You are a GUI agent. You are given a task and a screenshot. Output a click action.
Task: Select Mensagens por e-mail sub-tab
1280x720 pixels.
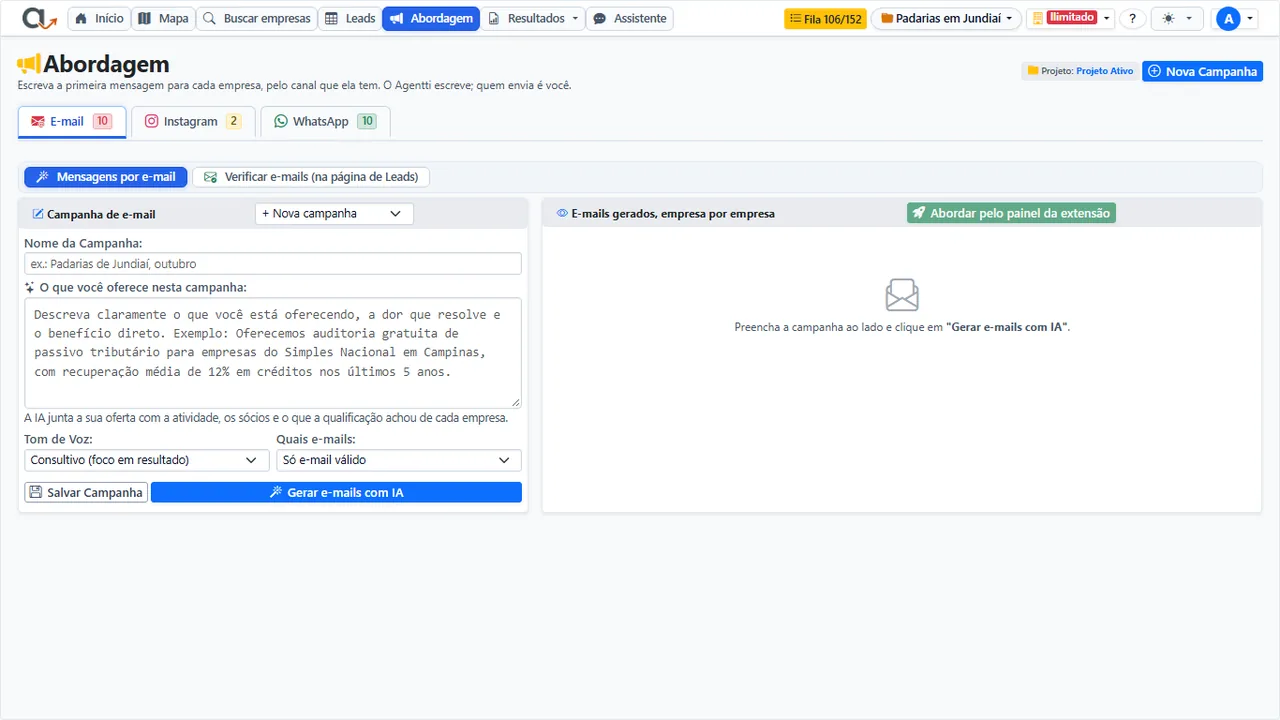pos(106,177)
